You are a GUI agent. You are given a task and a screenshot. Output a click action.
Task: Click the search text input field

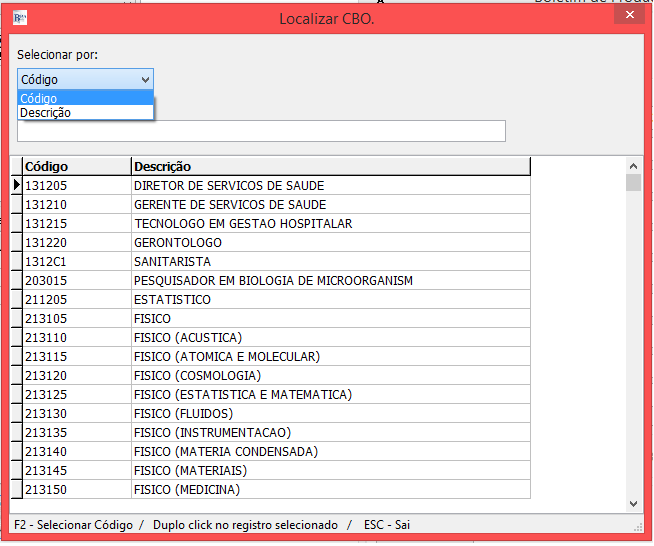[261, 131]
